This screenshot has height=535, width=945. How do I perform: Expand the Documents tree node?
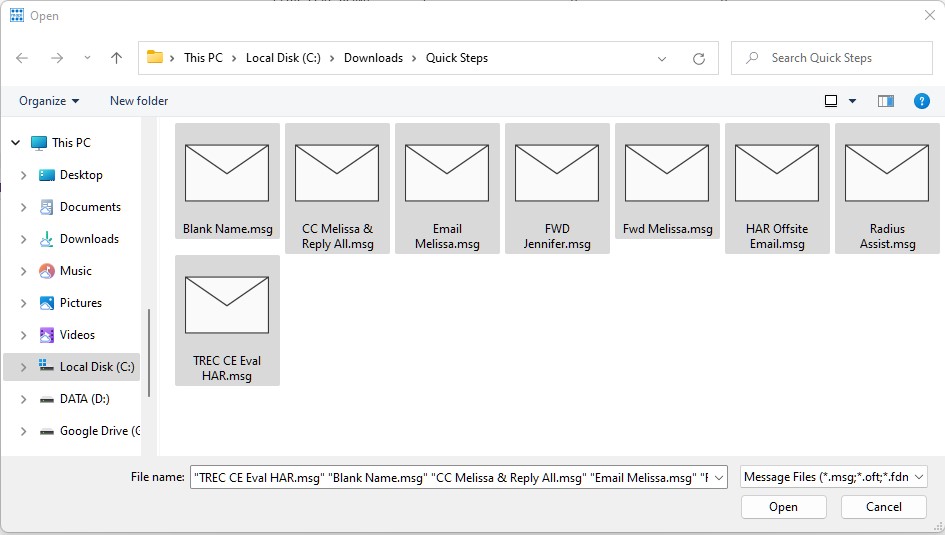[x=24, y=207]
